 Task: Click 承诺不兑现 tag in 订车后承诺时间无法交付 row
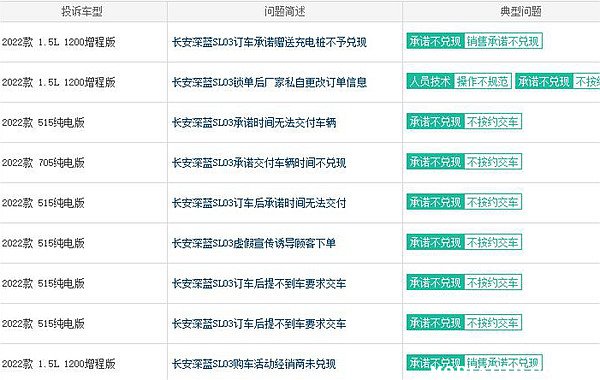pos(435,202)
